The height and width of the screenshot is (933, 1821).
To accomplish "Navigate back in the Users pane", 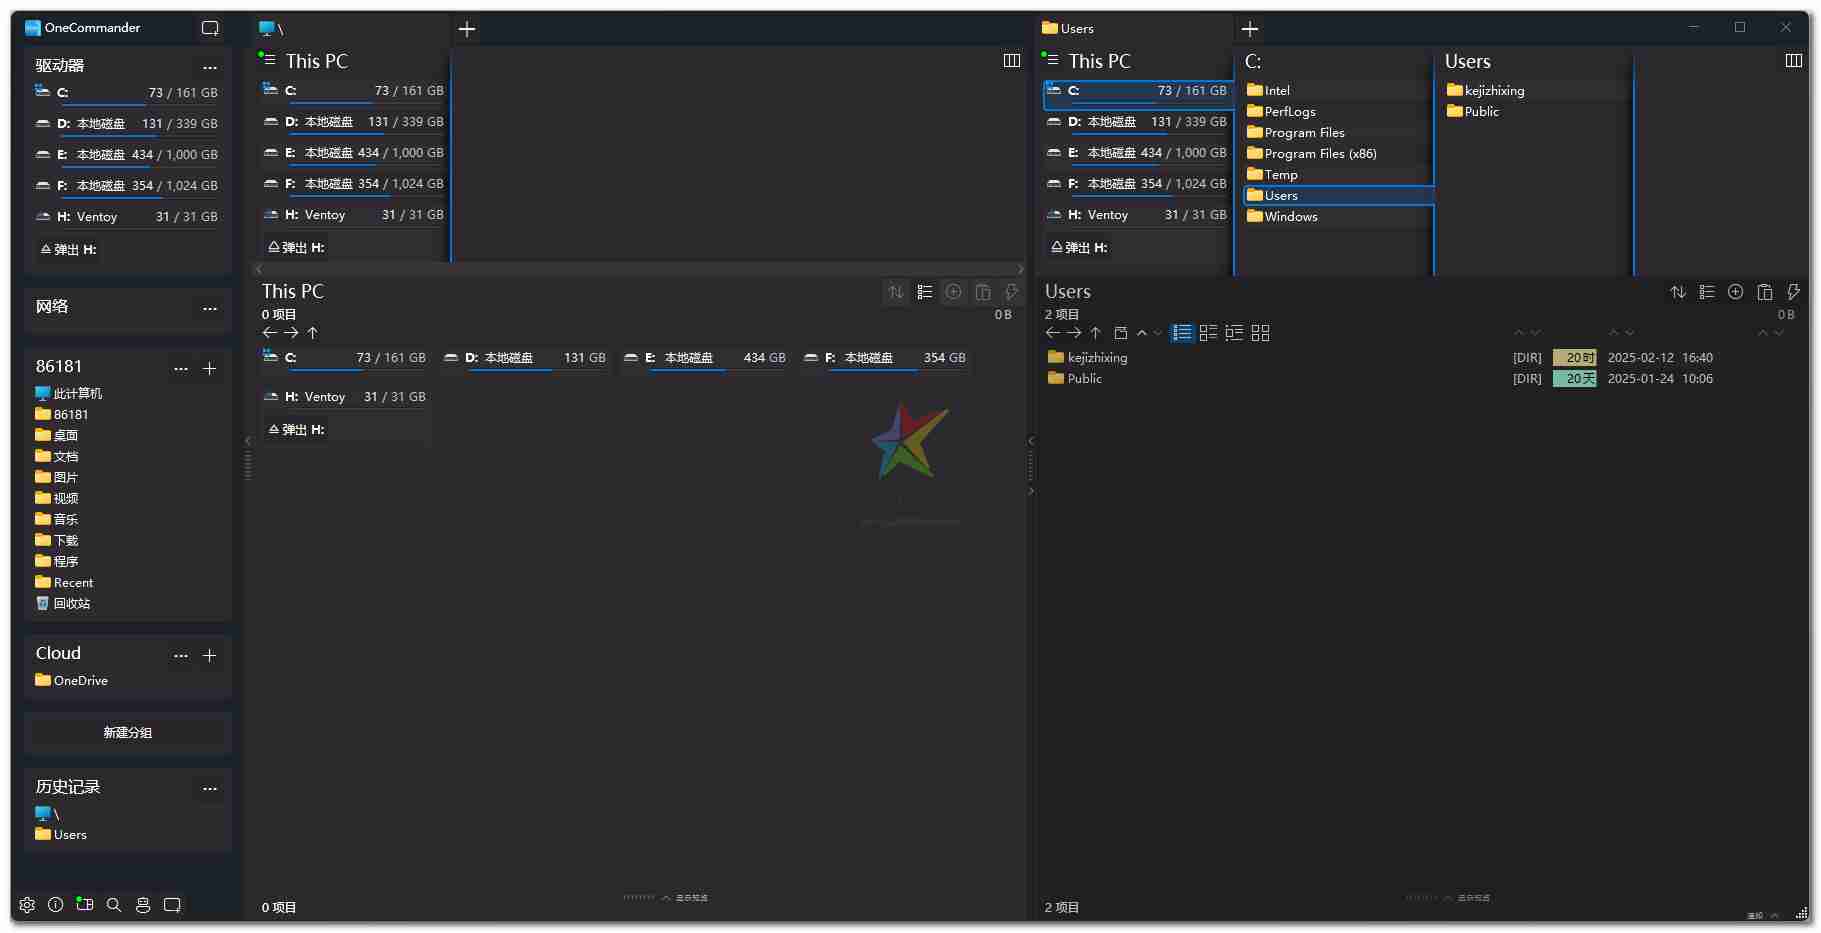I will (x=1053, y=333).
